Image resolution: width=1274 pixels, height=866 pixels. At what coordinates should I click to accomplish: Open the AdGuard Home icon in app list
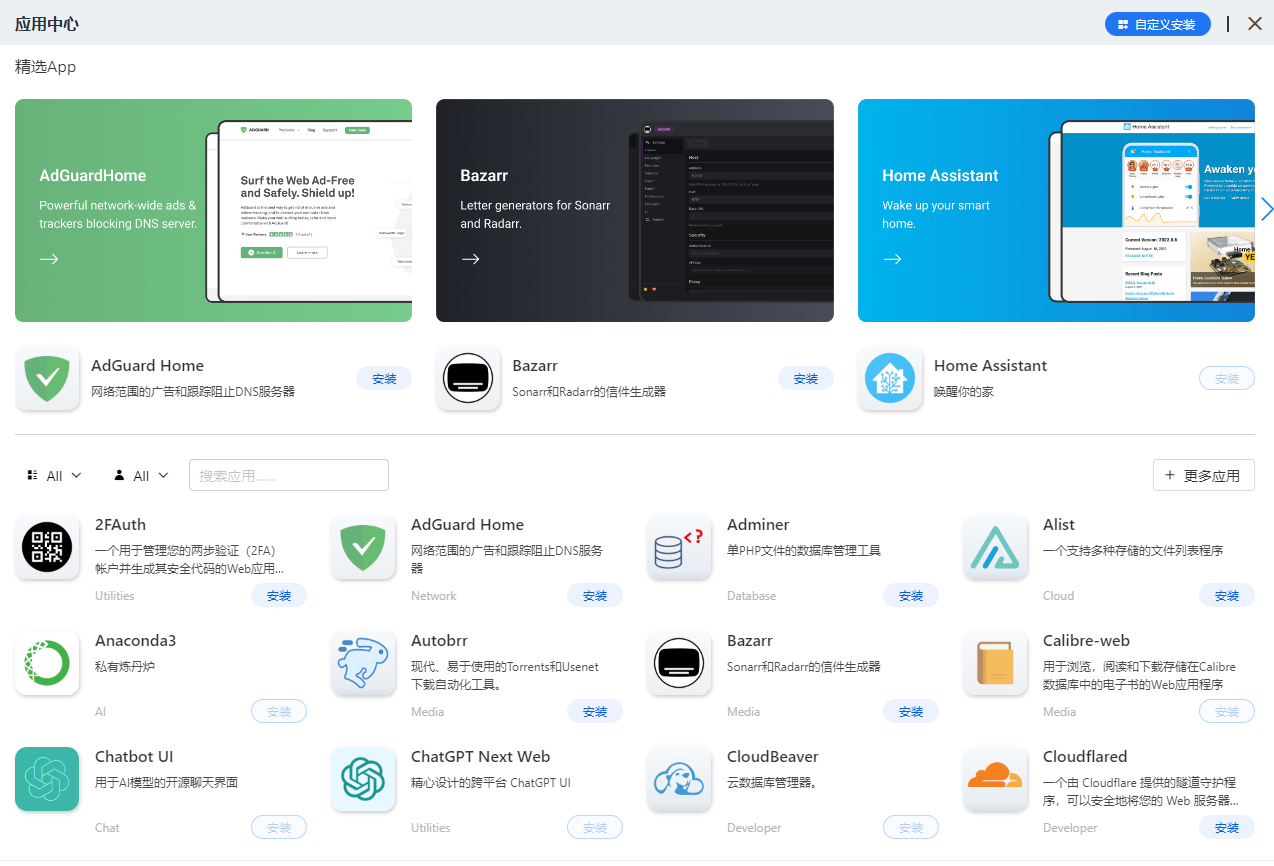point(363,547)
